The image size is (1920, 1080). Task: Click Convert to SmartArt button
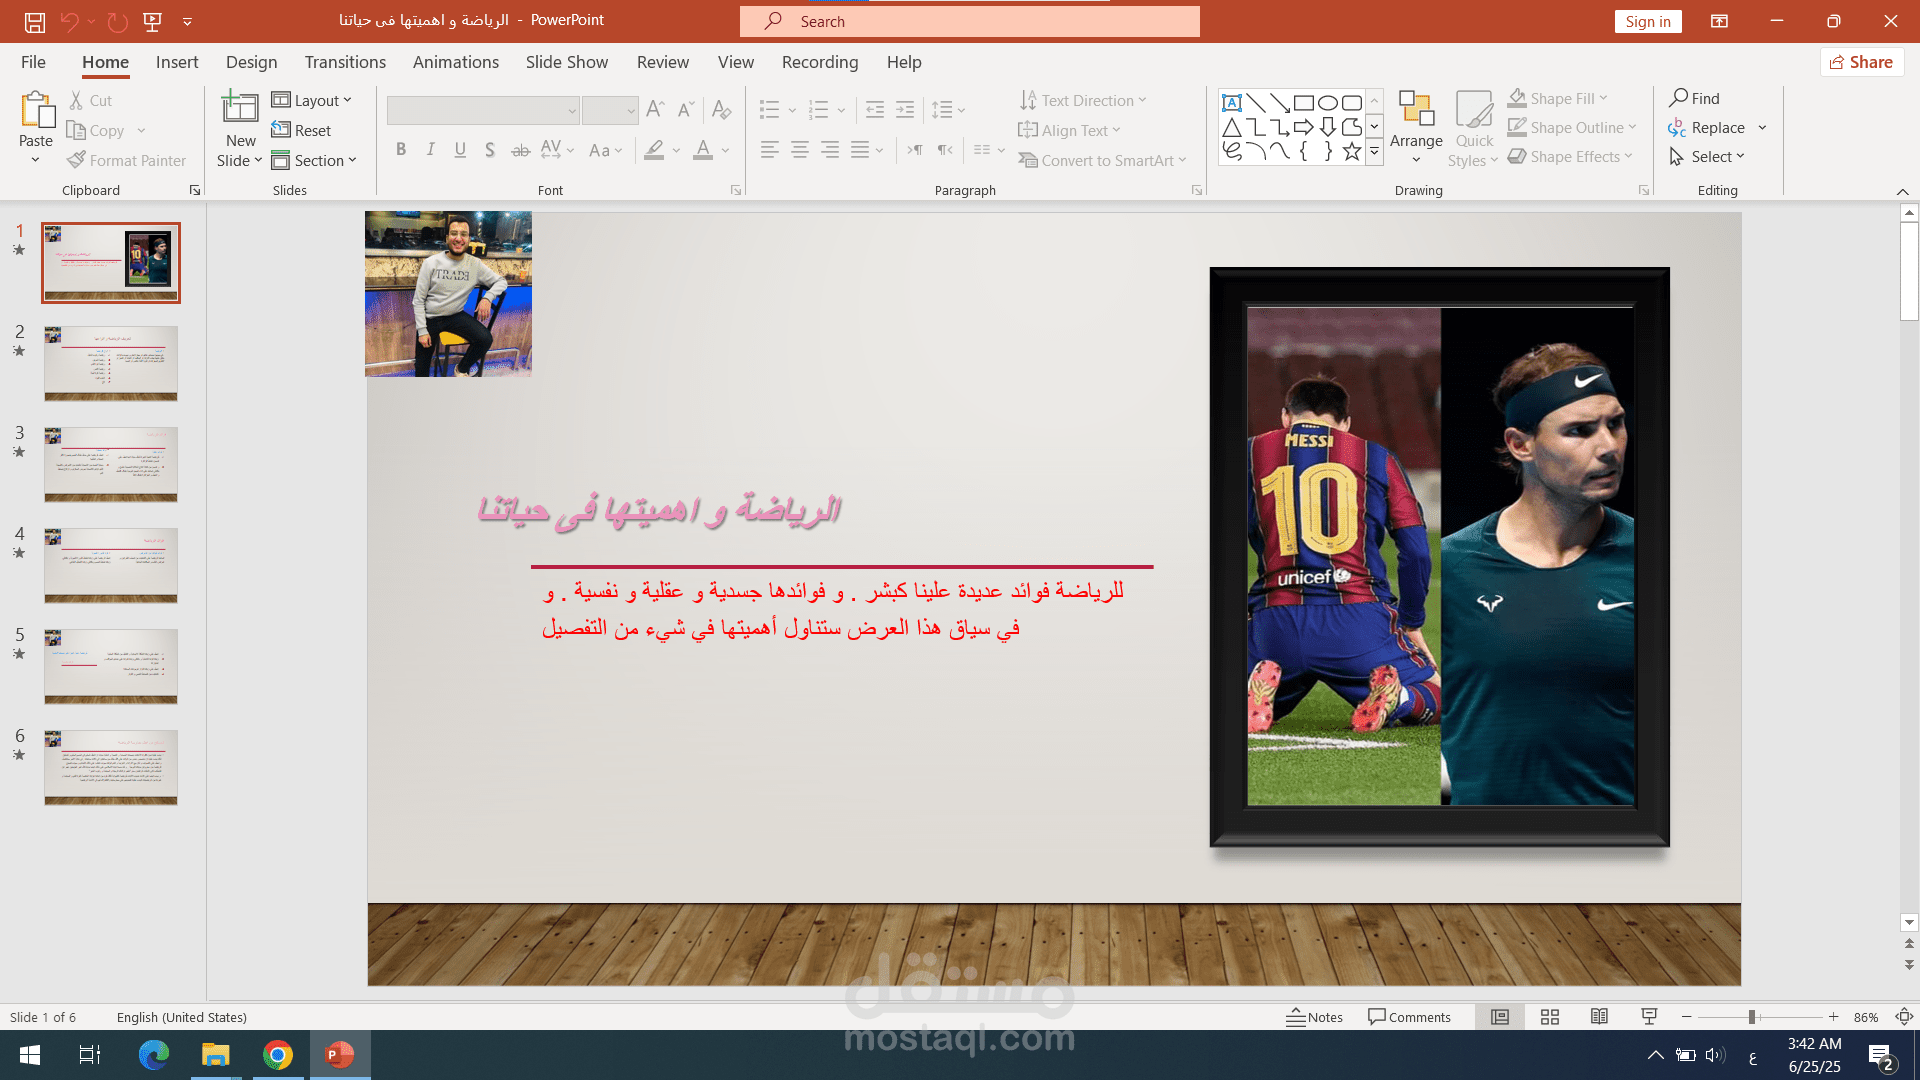point(1102,160)
